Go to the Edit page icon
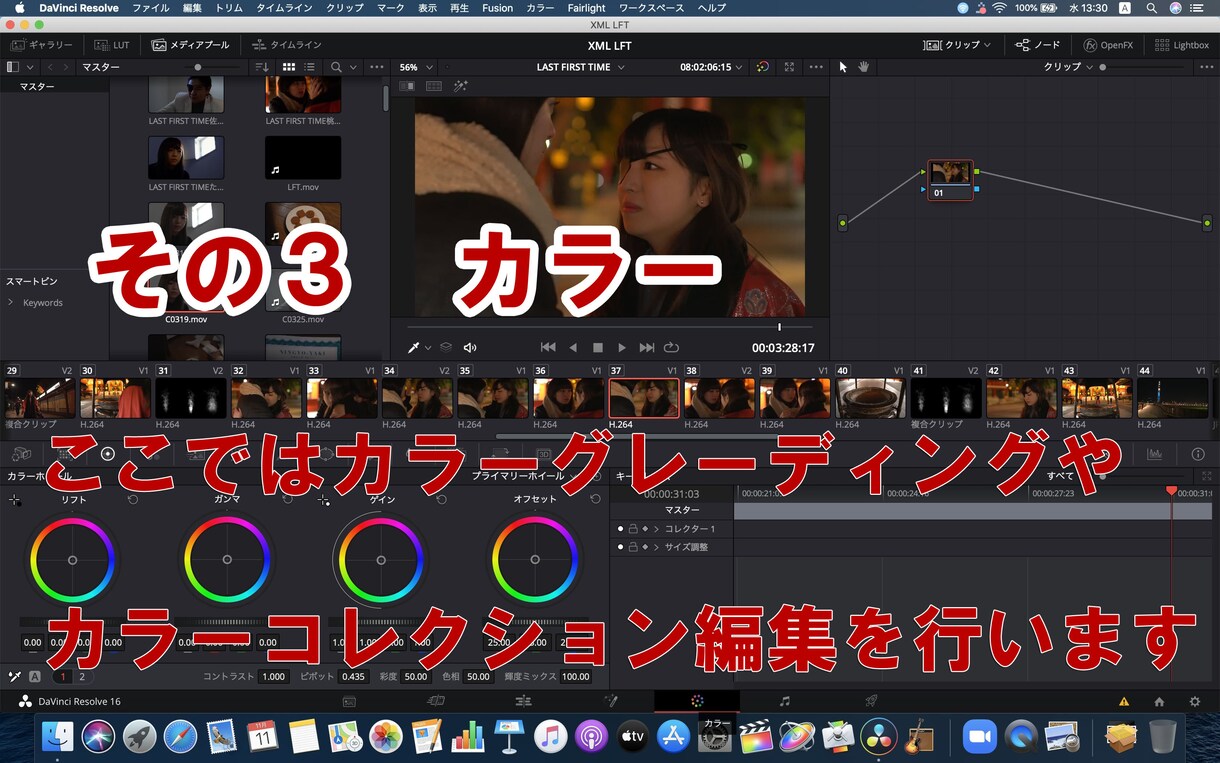 [523, 701]
